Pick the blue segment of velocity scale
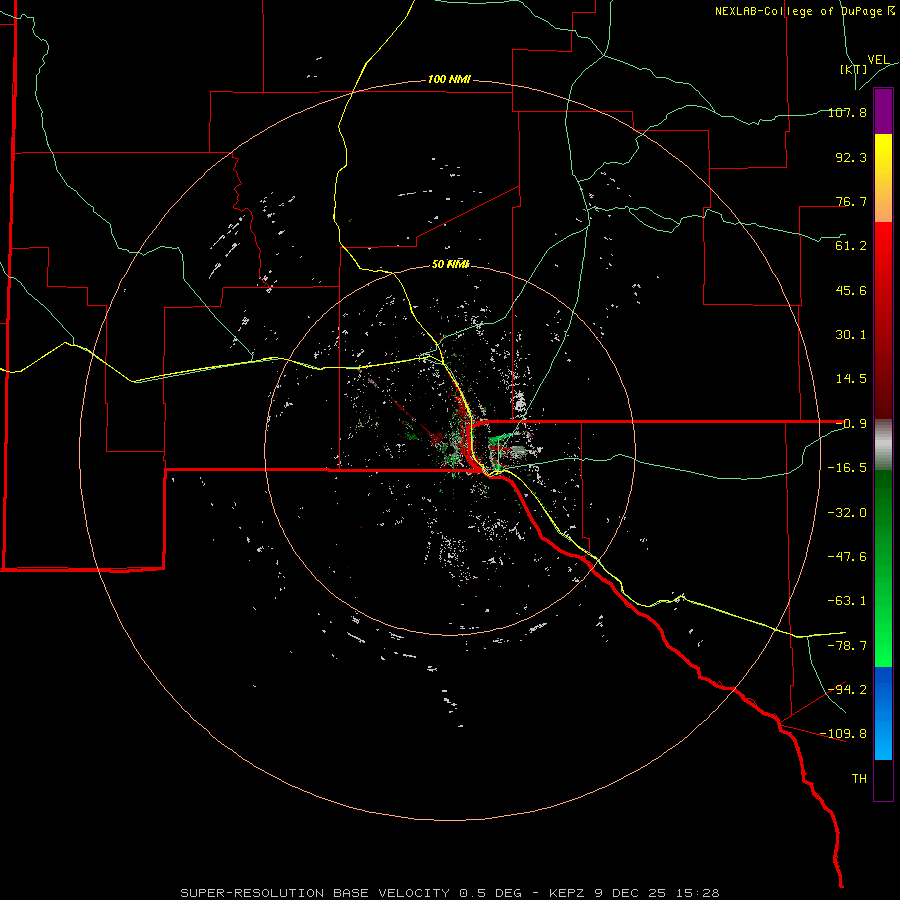 pyautogui.click(x=883, y=713)
